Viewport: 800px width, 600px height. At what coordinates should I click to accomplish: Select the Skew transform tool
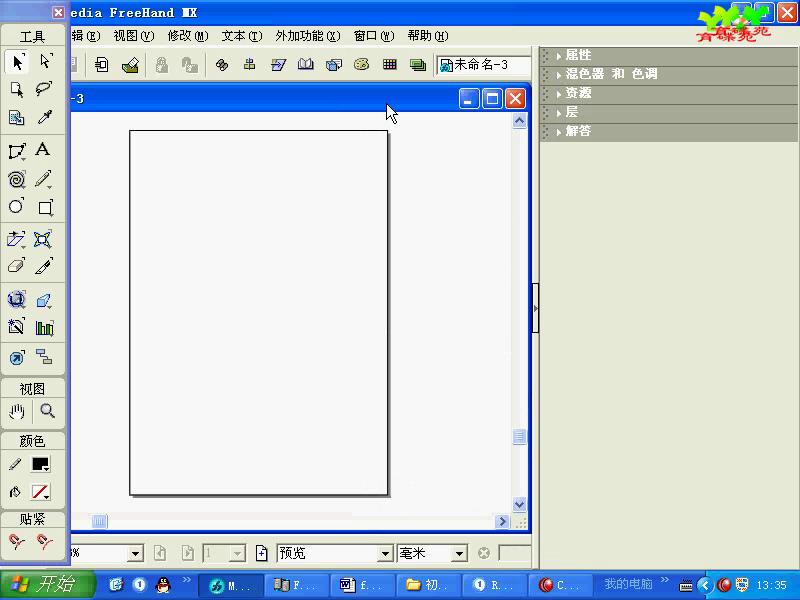(x=16, y=239)
